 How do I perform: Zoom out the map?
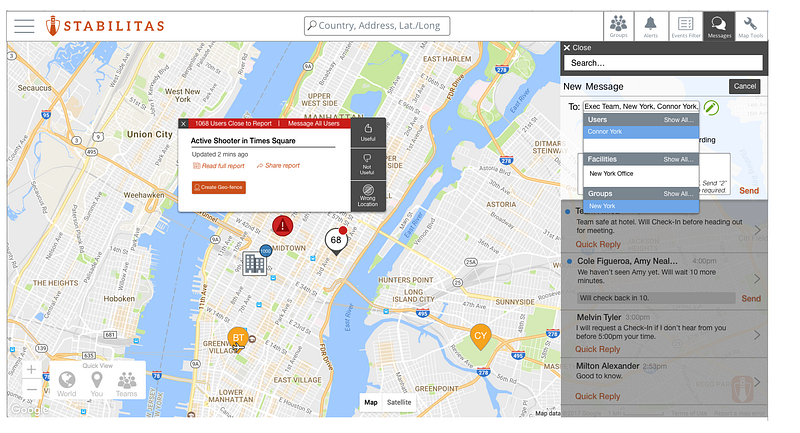(31, 389)
